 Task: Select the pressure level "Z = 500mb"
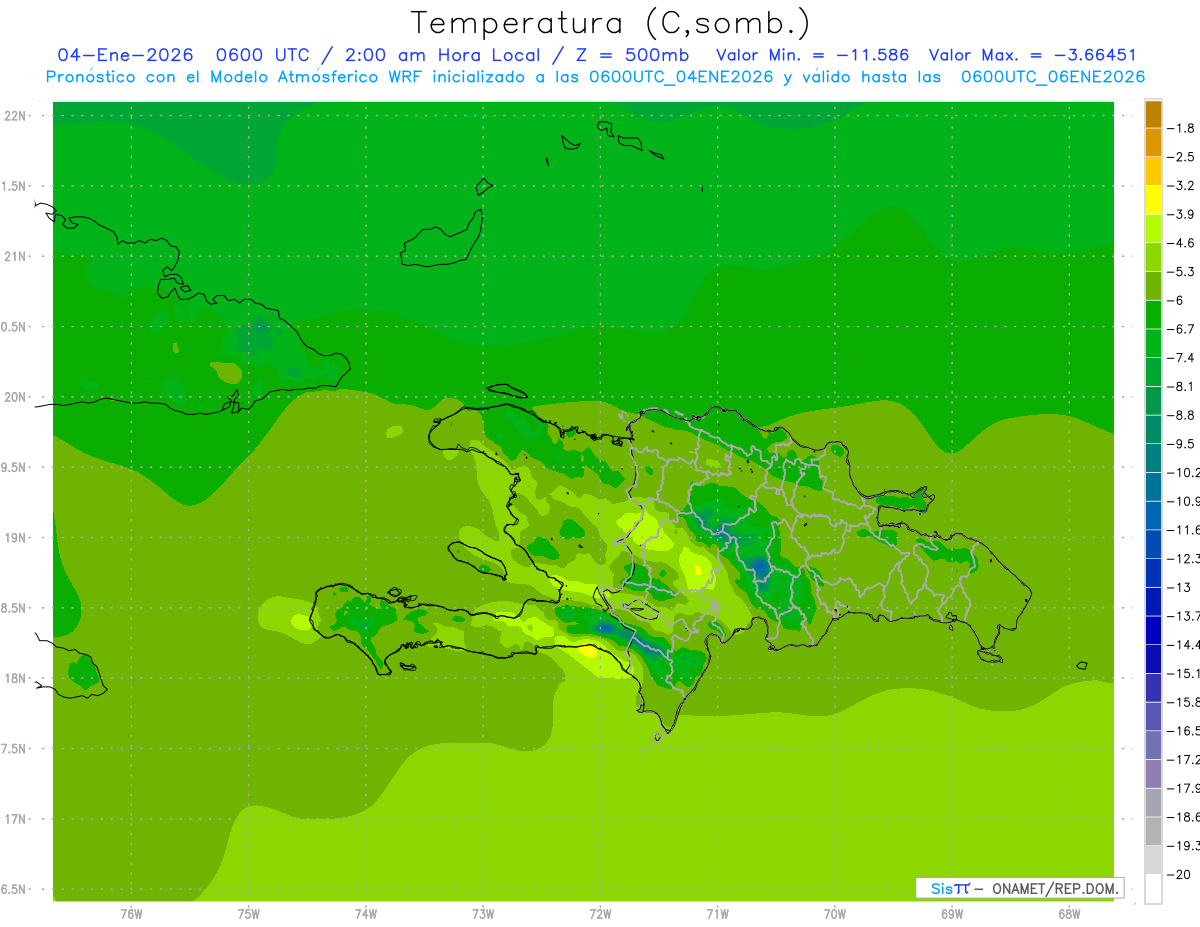click(x=627, y=55)
